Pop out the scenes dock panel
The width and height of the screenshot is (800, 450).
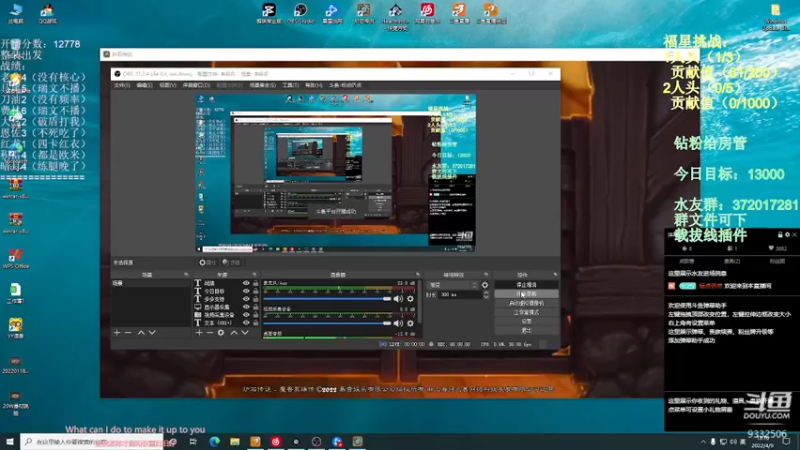pyautogui.click(x=186, y=274)
